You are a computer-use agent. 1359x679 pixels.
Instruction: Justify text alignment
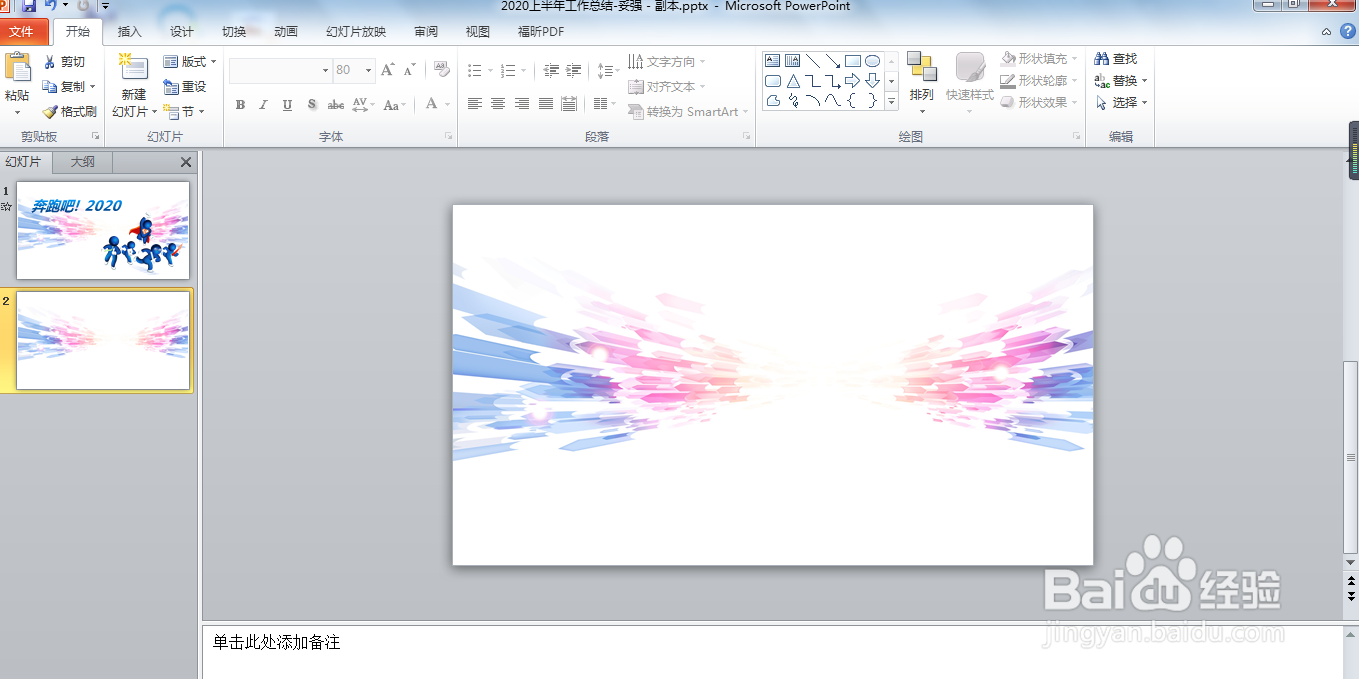click(x=546, y=104)
